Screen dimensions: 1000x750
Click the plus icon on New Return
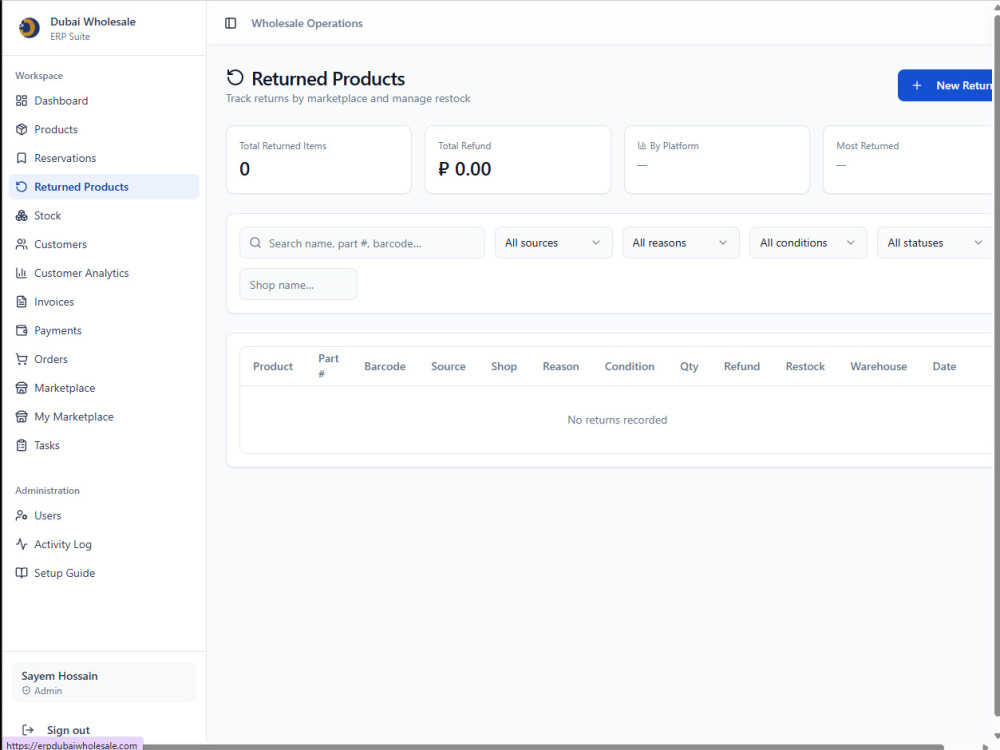917,85
